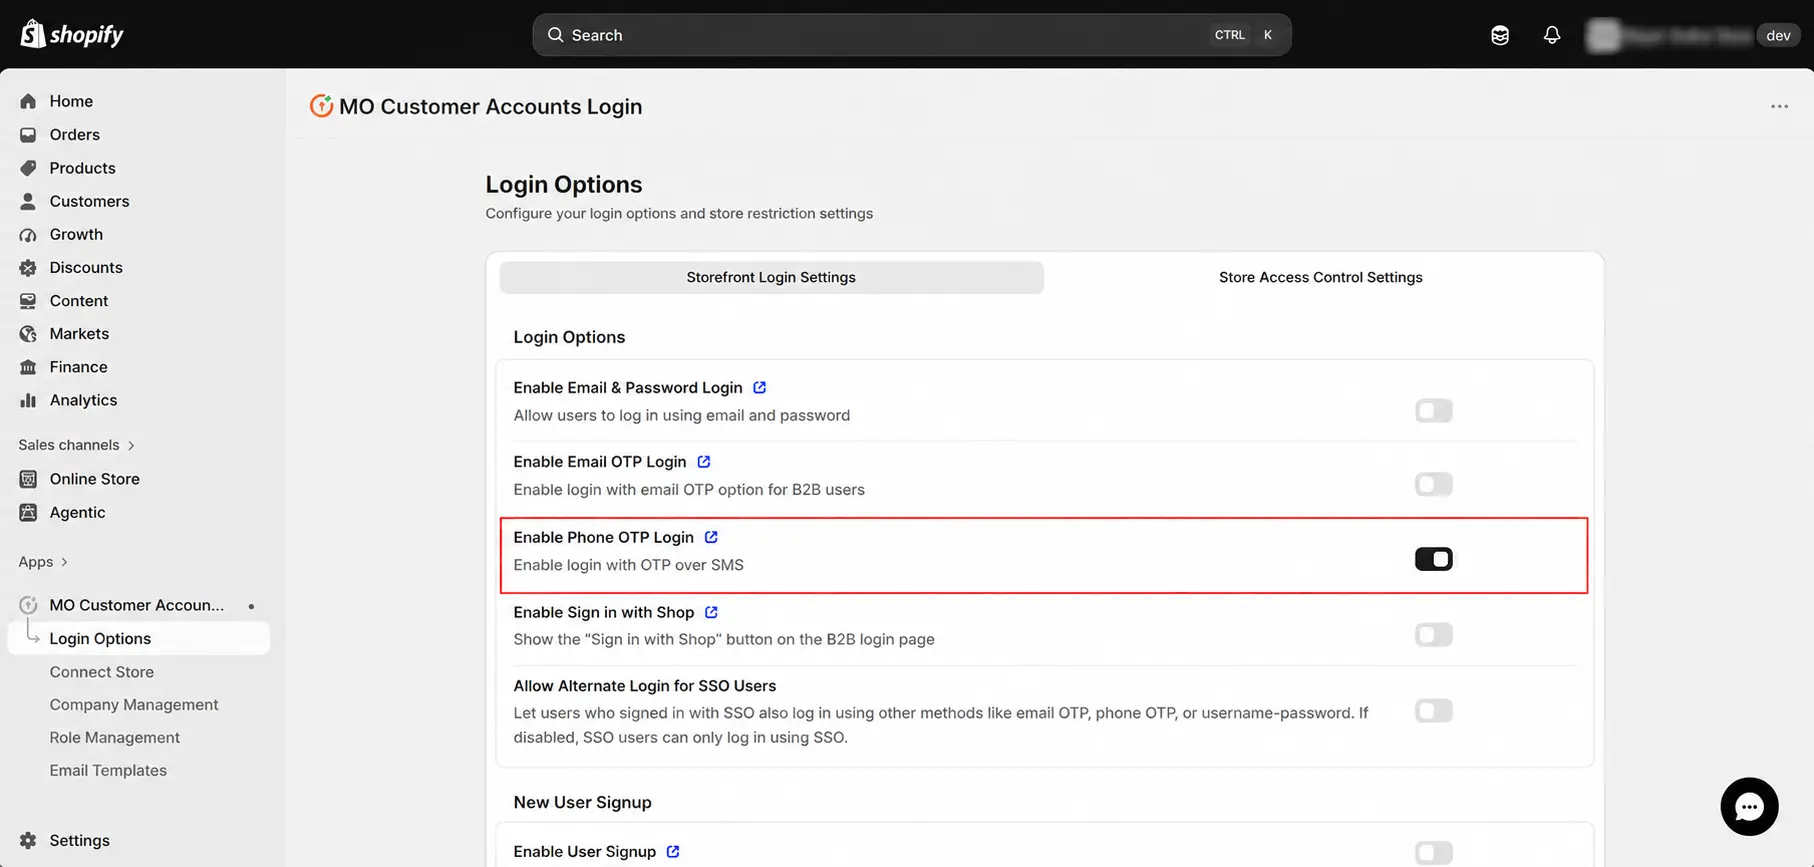Click the Finance bank icon

pos(28,367)
